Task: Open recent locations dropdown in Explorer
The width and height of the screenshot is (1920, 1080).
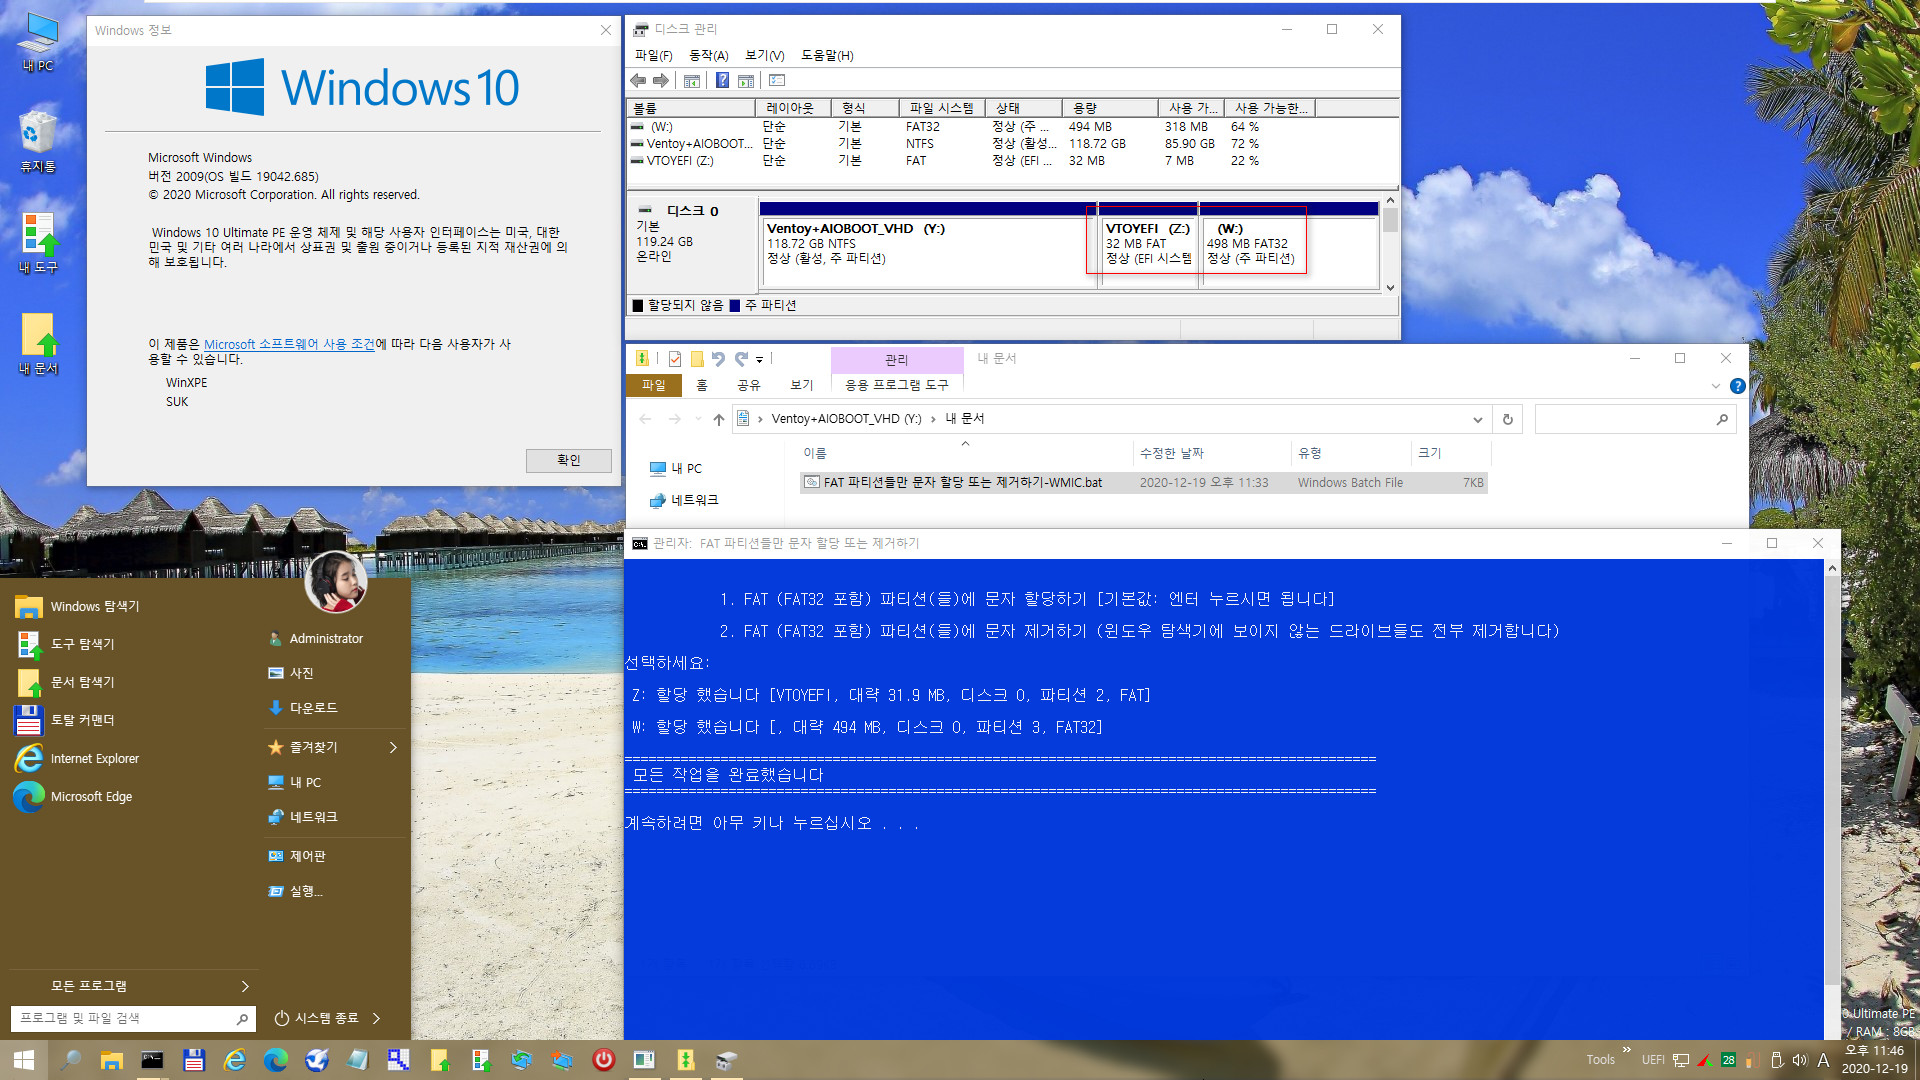Action: tap(698, 419)
